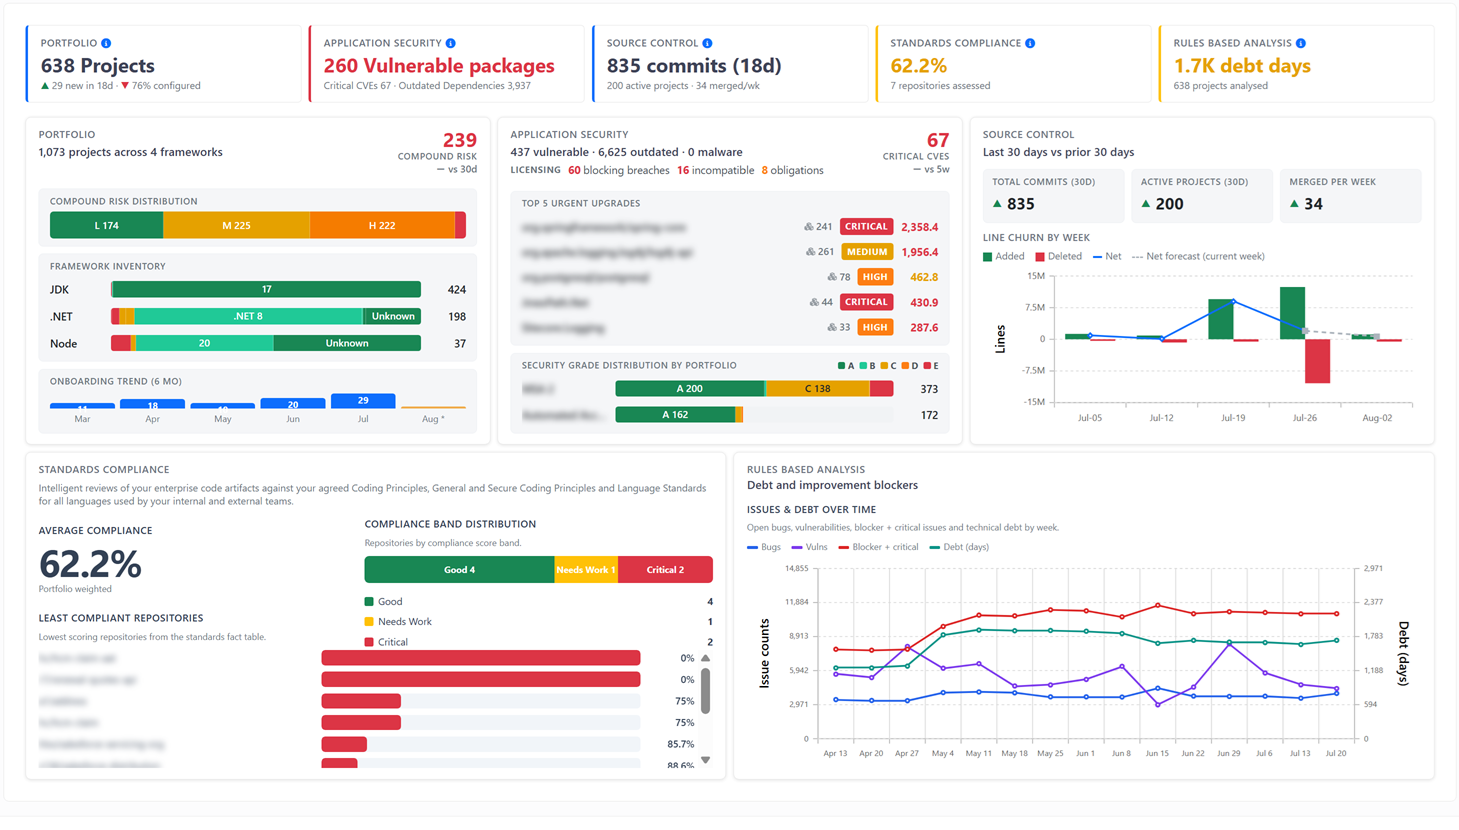Open the Source Control info icon
This screenshot has width=1459, height=830.
pyautogui.click(x=707, y=43)
